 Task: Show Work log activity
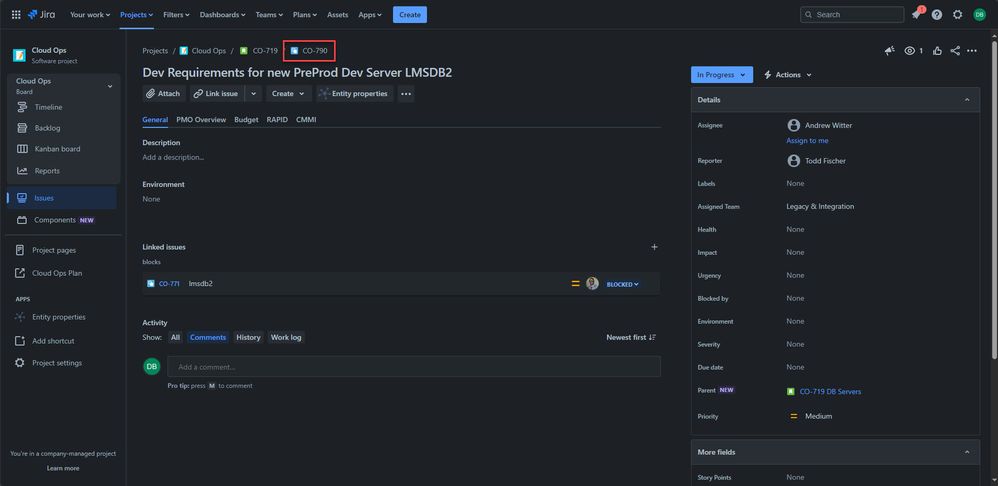(286, 337)
